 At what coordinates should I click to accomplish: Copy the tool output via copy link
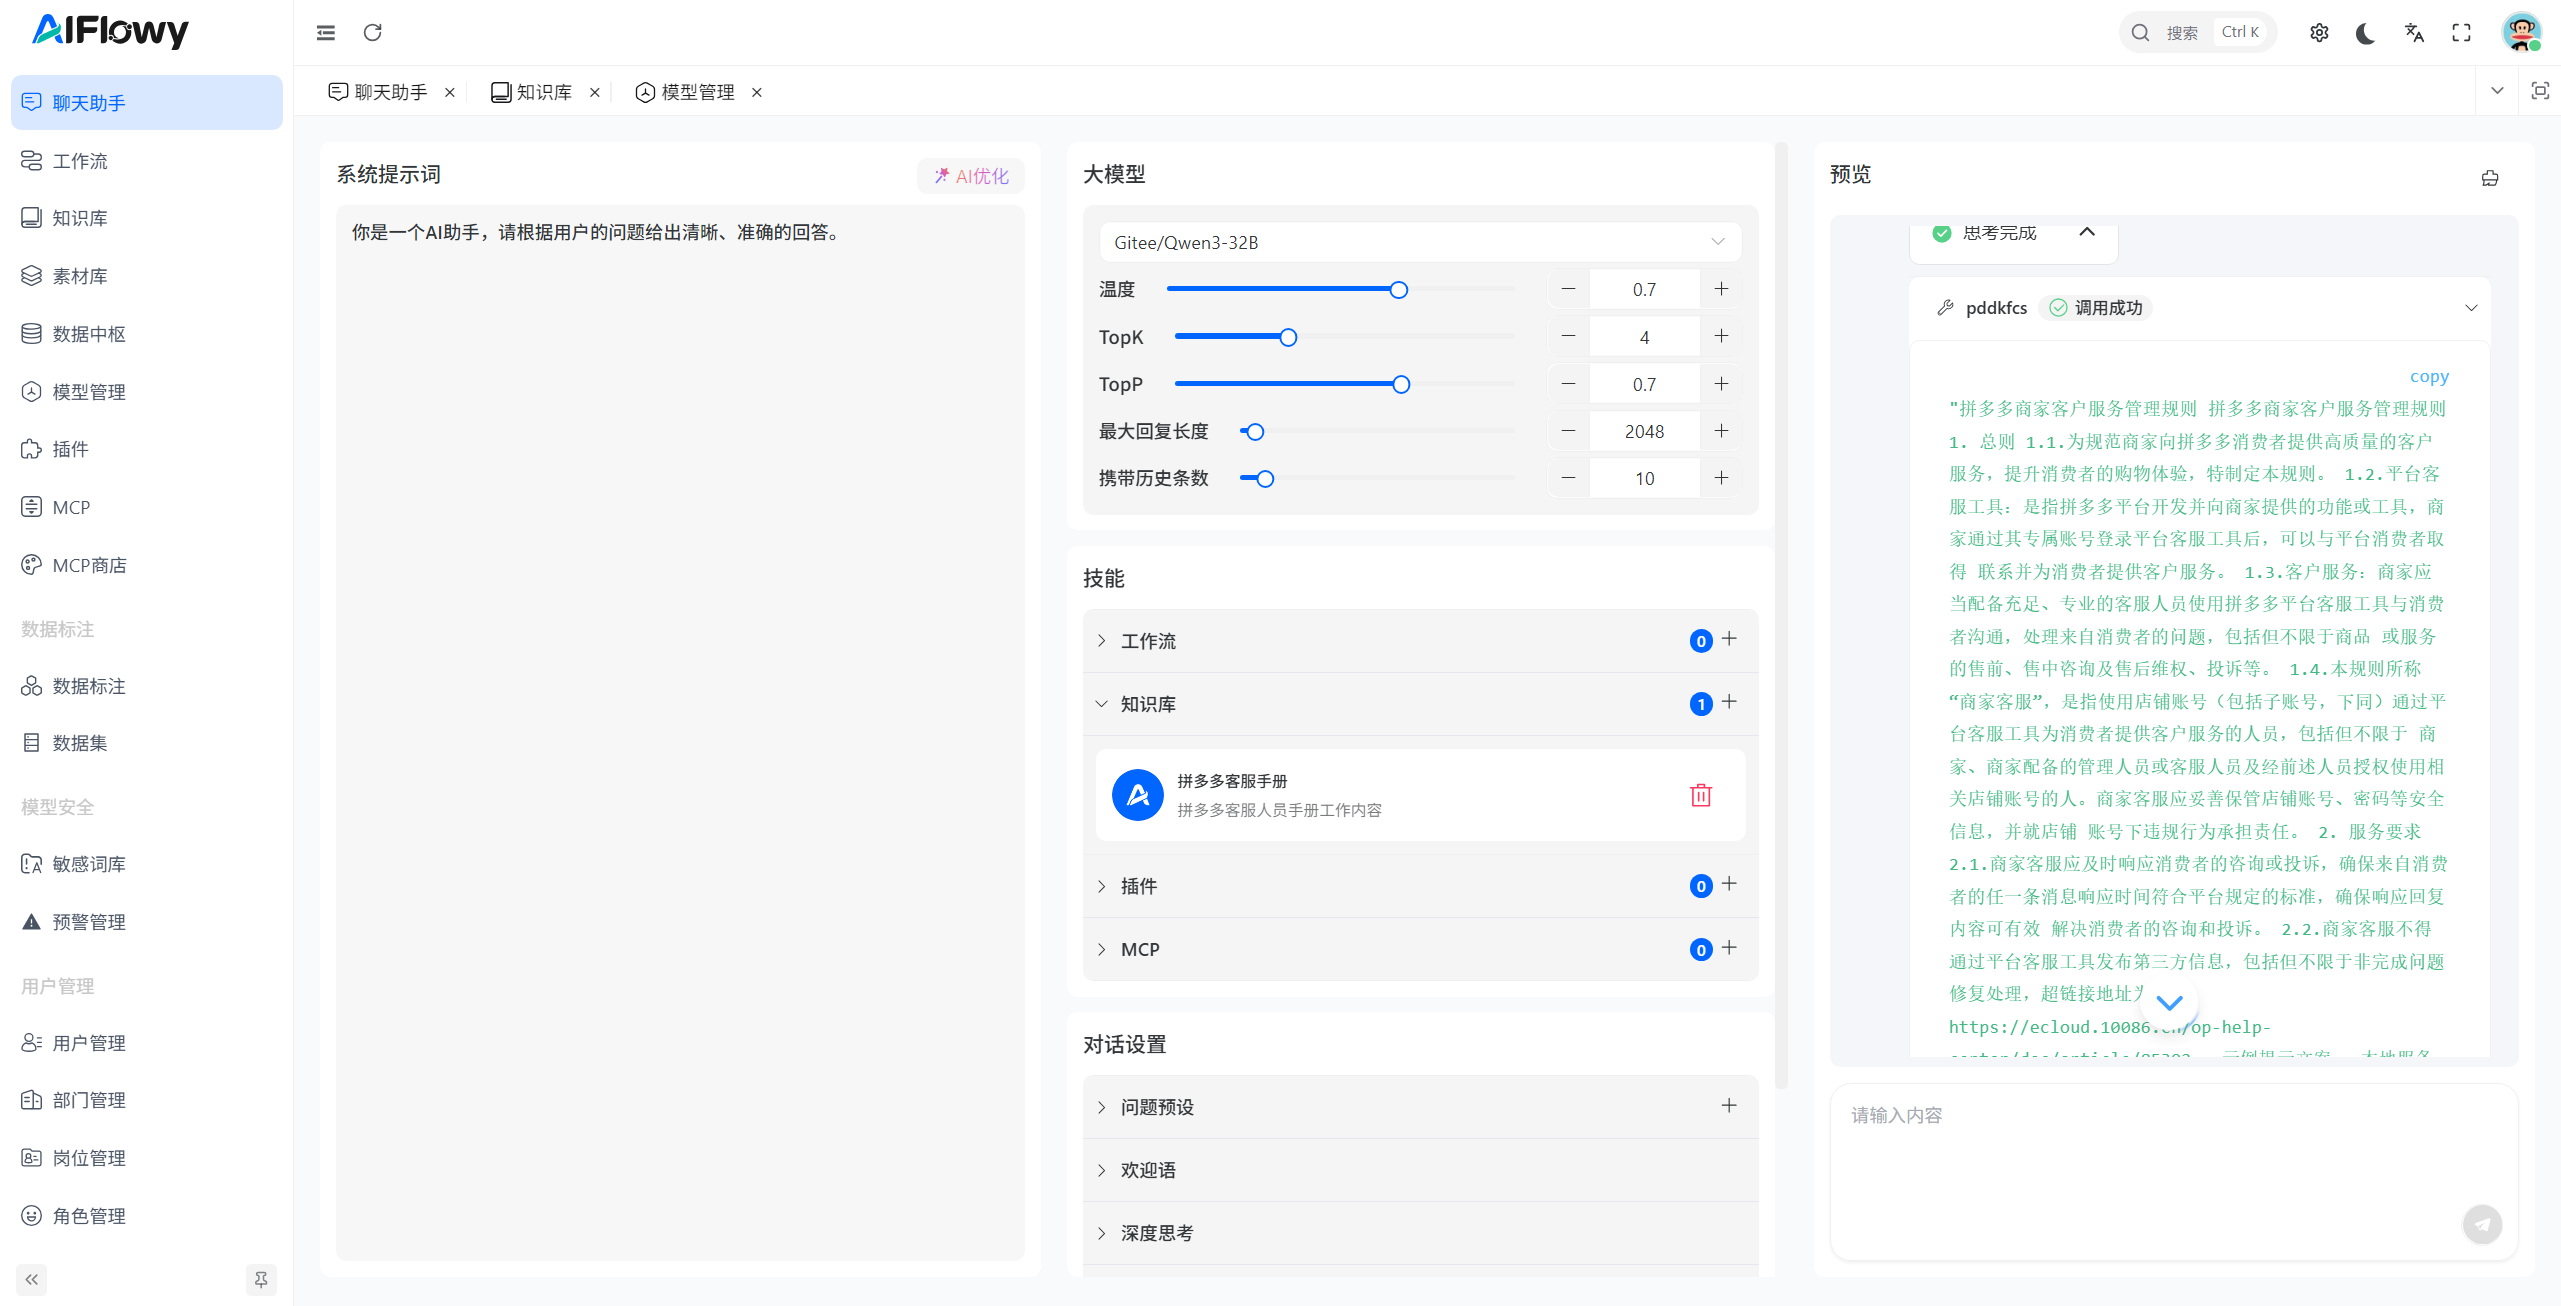coord(2428,376)
